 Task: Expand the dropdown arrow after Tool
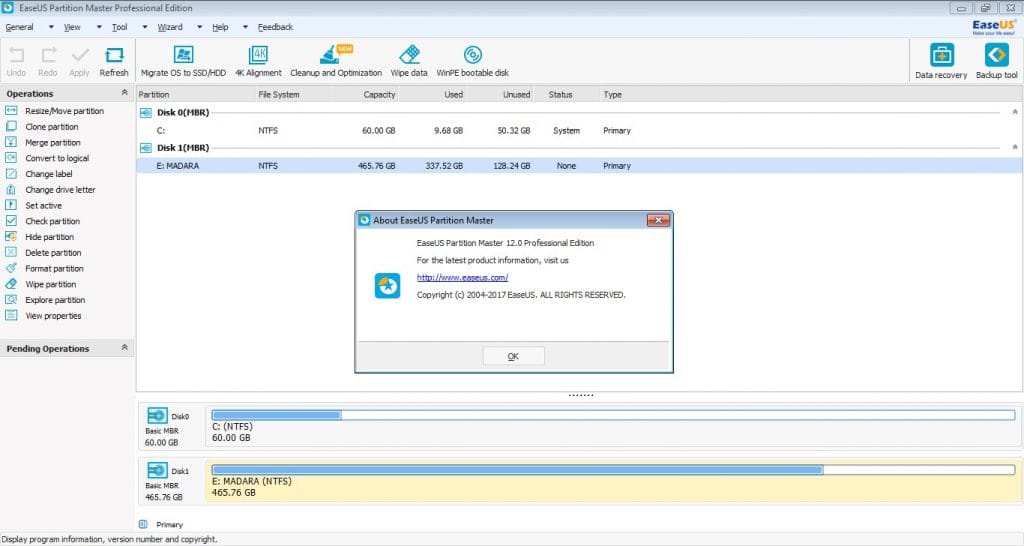145,27
